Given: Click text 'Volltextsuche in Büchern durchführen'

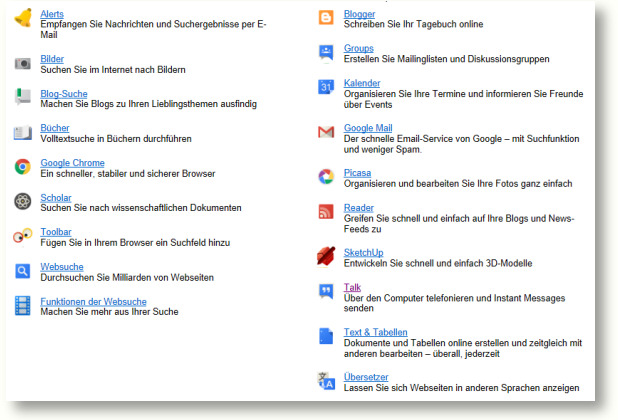Looking at the screenshot, I should [x=116, y=139].
